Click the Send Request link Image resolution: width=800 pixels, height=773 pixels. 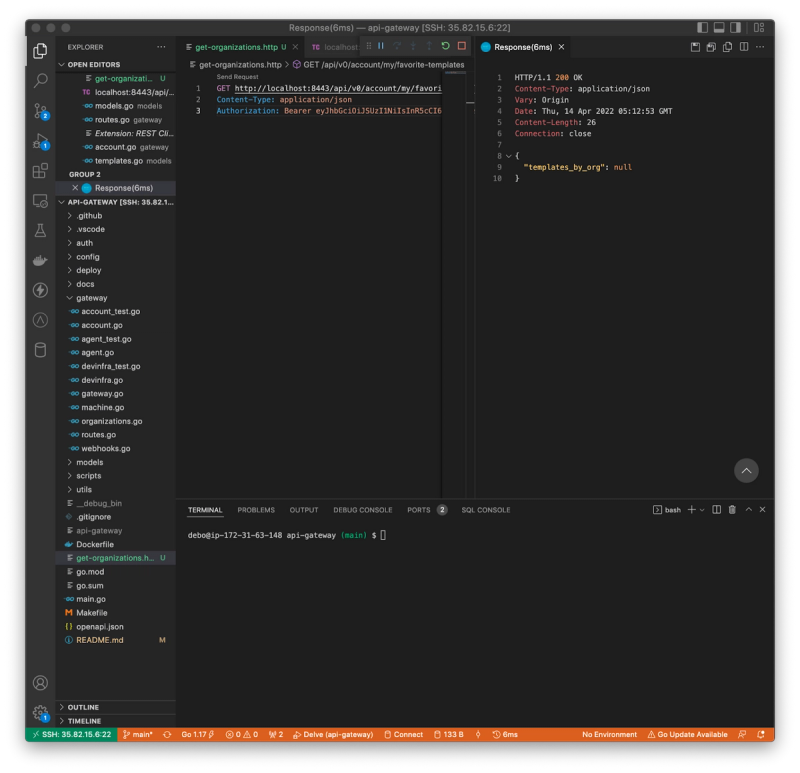237,77
